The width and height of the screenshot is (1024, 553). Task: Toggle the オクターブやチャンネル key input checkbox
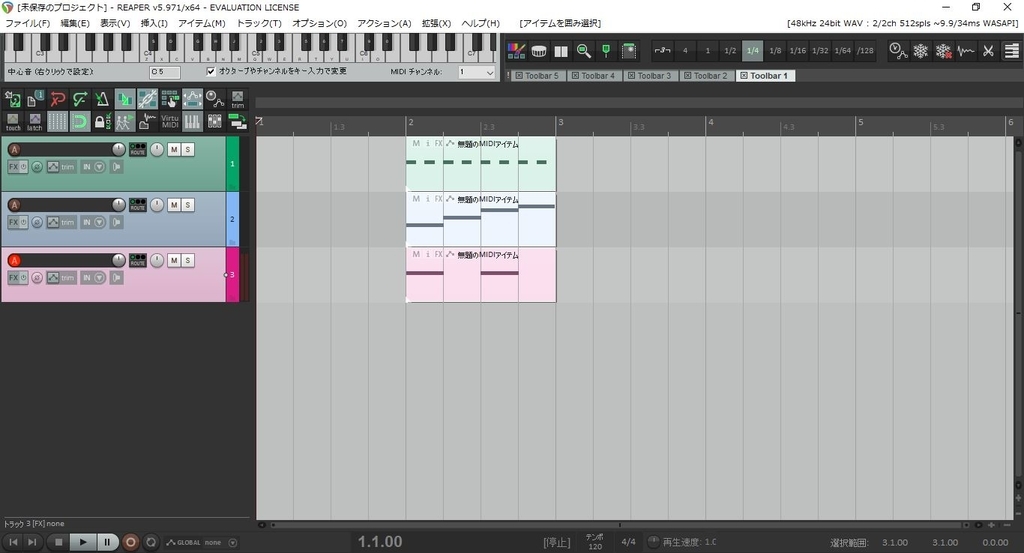(211, 71)
